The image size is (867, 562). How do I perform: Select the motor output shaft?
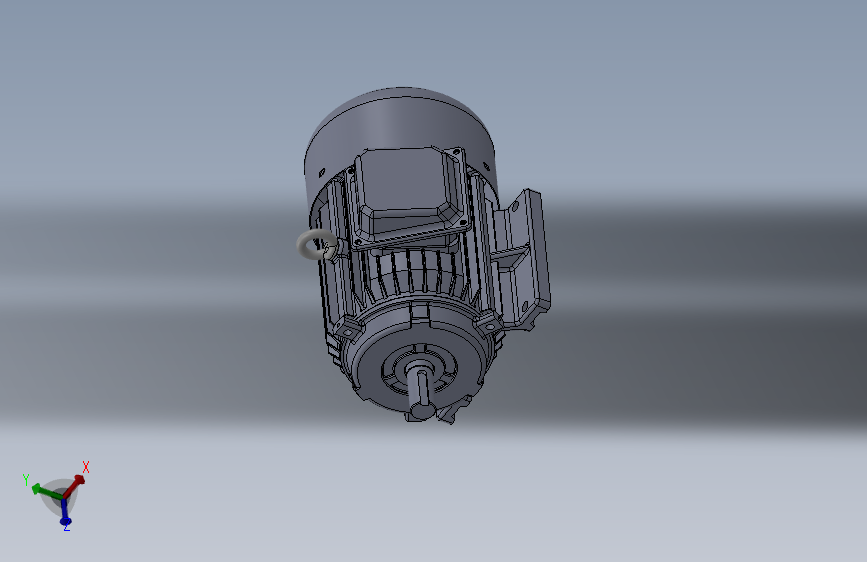click(x=422, y=394)
